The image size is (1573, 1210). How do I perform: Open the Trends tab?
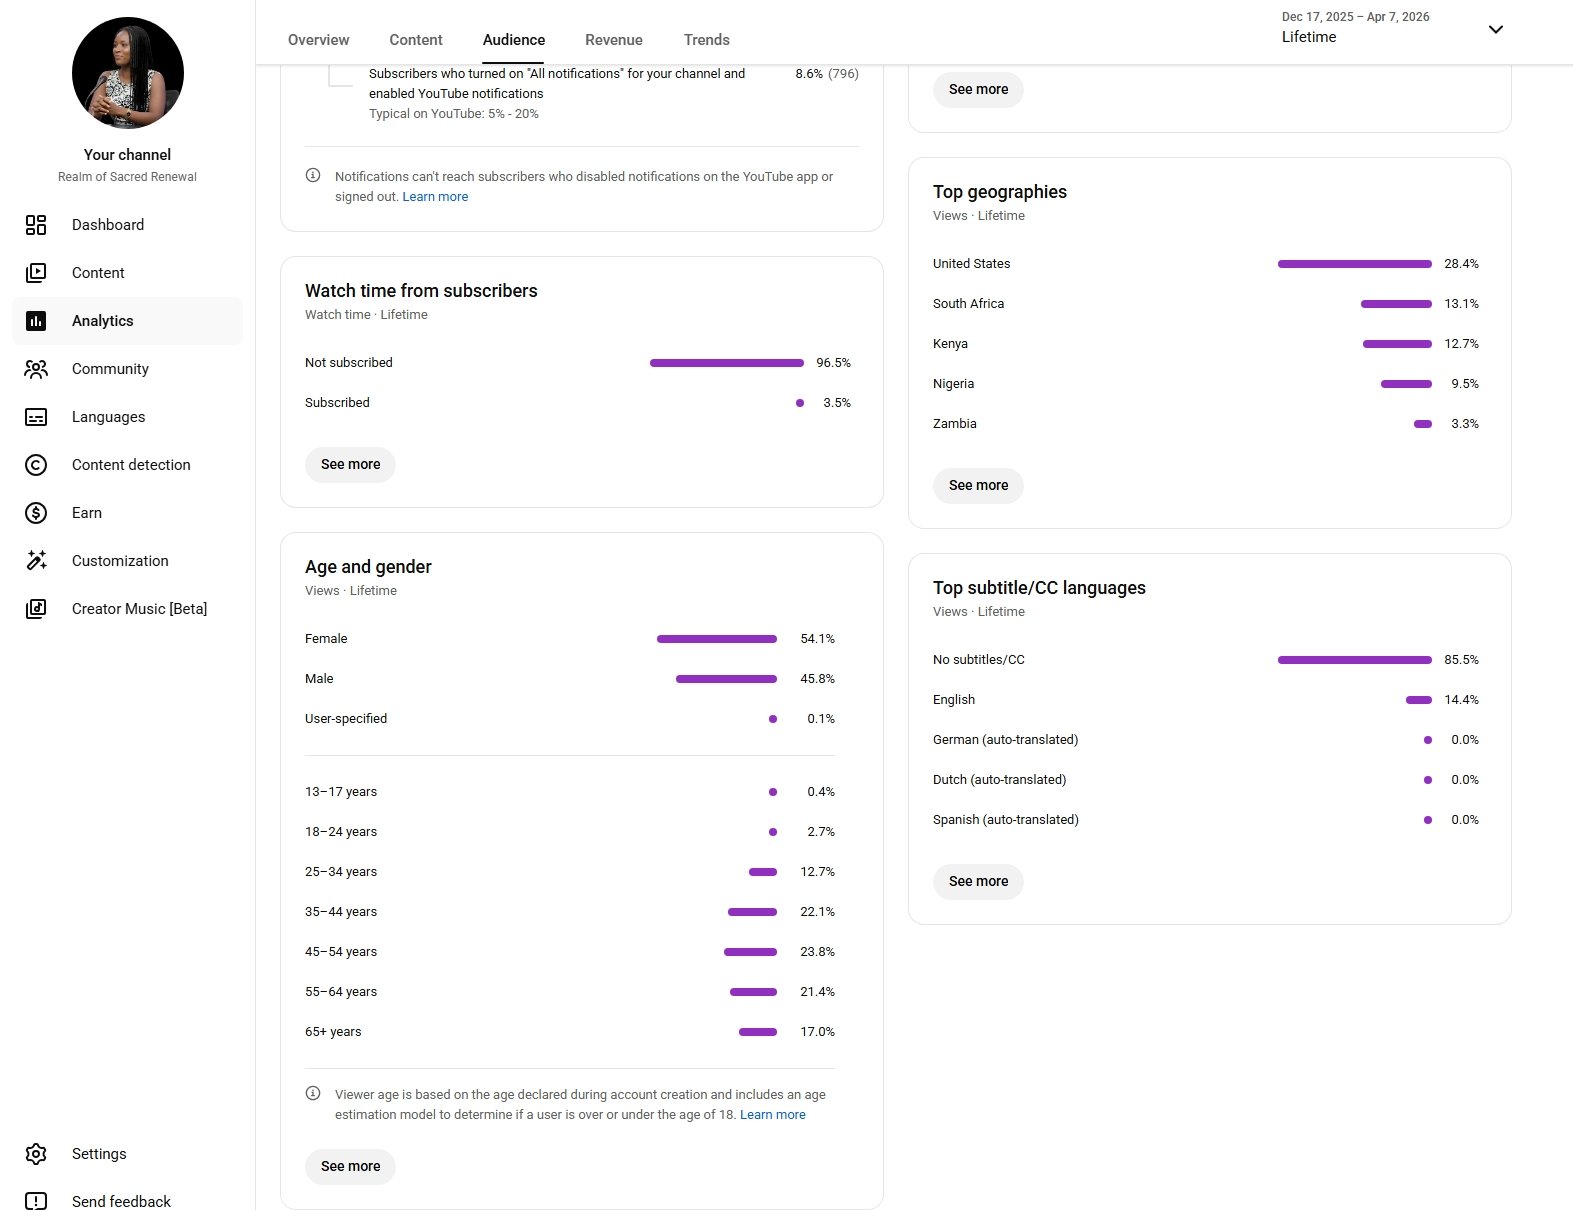706,40
